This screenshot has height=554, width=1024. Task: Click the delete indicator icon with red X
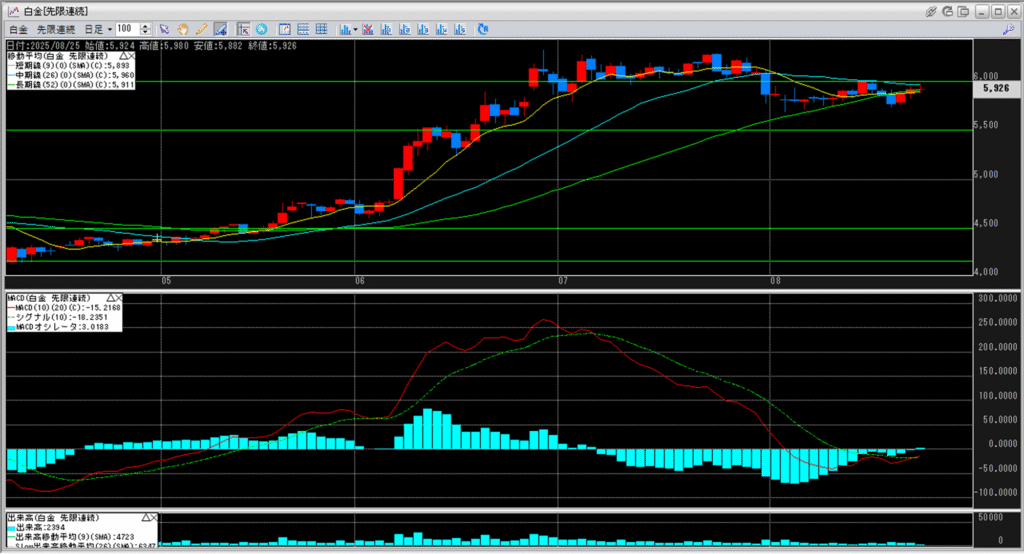pyautogui.click(x=369, y=29)
